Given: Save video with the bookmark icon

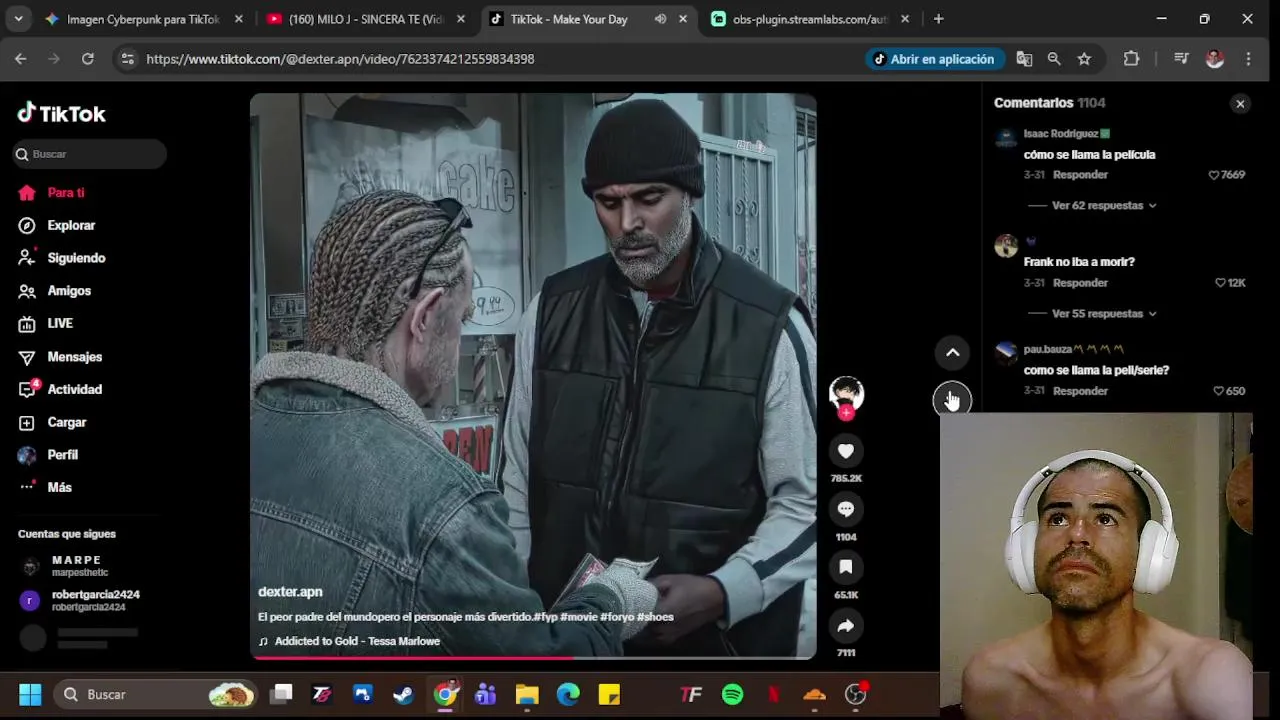Looking at the screenshot, I should click(x=846, y=568).
